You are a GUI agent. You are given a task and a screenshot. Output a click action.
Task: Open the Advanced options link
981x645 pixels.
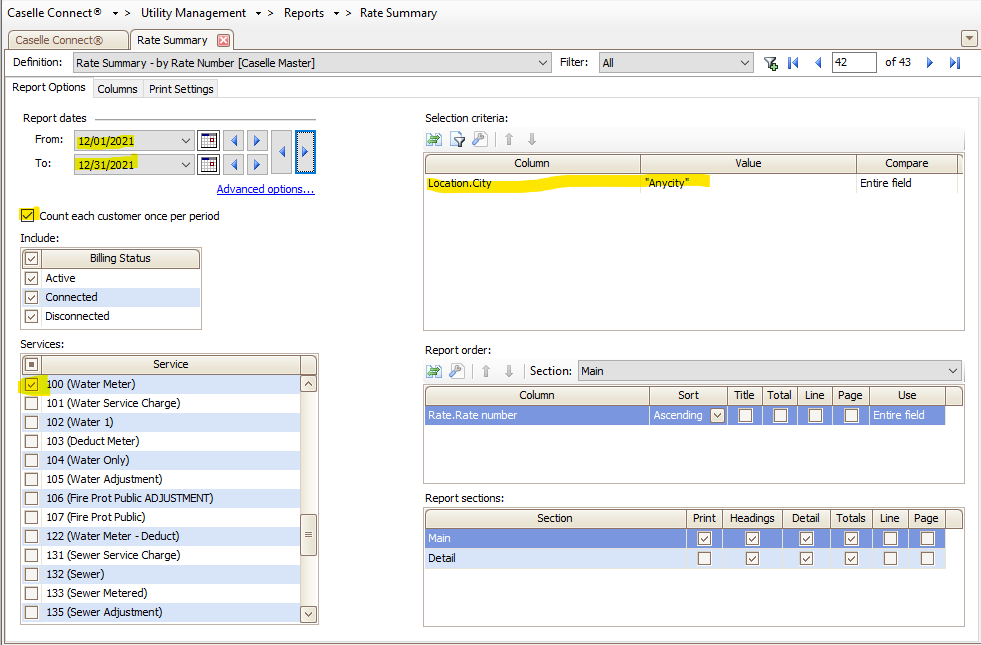coord(265,189)
